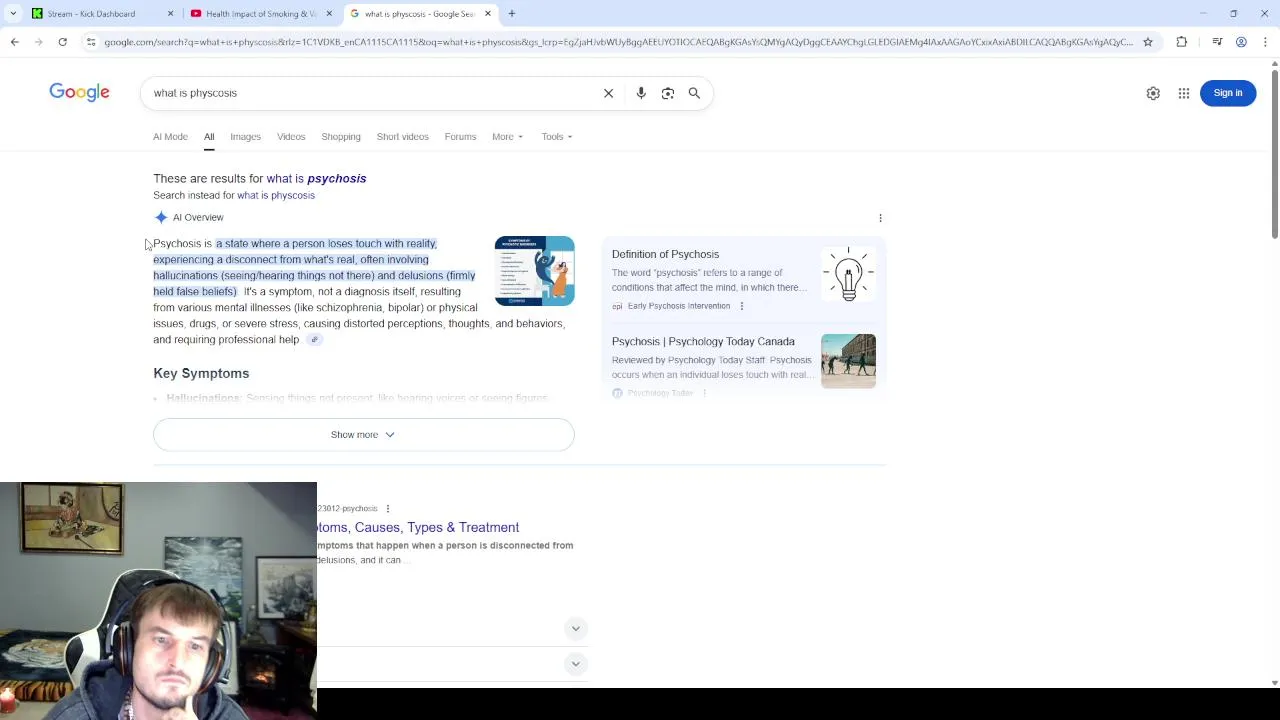Switch to Forums results tab
The width and height of the screenshot is (1280, 720).
(460, 137)
